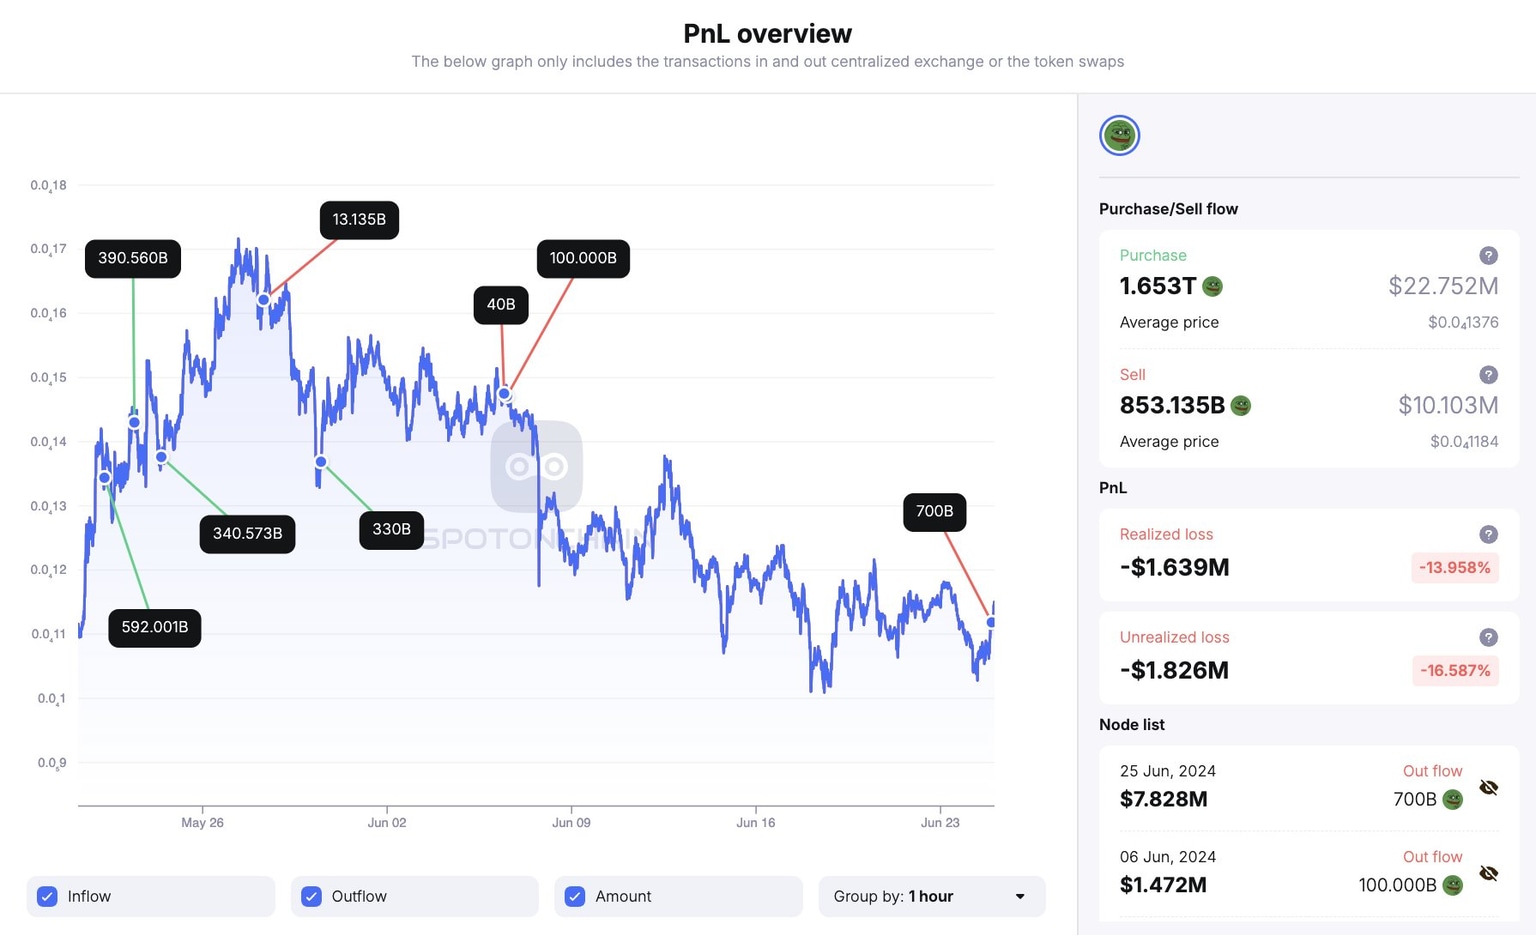
Task: Click the -13.958% realized loss badge
Action: coord(1454,568)
